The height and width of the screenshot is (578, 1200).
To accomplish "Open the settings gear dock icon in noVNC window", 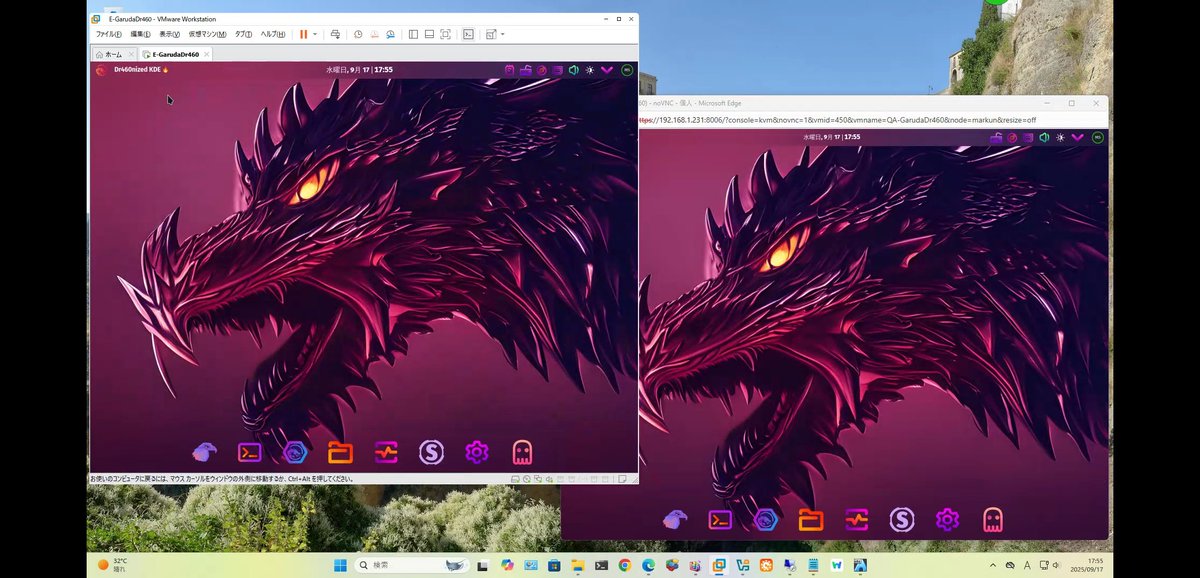I will pos(947,519).
